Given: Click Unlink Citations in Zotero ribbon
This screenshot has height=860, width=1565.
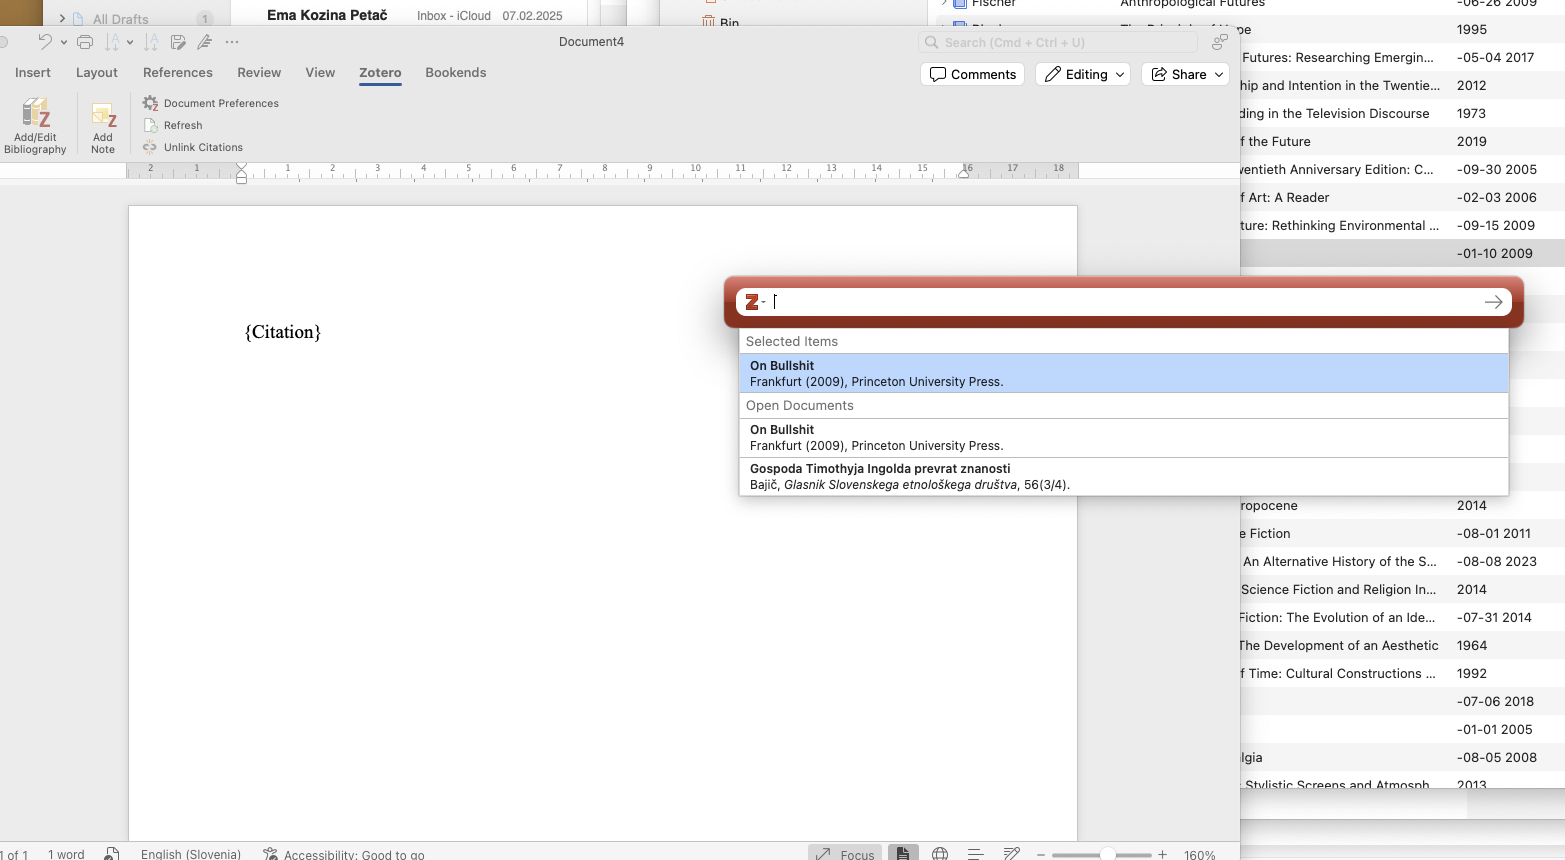Looking at the screenshot, I should [x=193, y=147].
